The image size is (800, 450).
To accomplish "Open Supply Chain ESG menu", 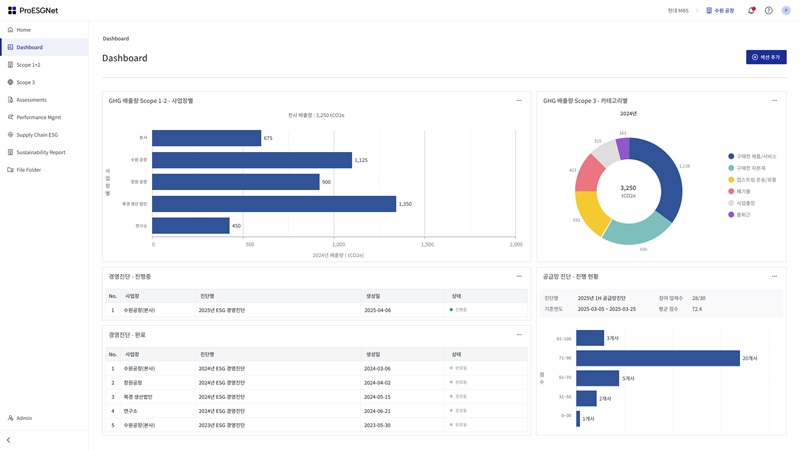I will 37,135.
